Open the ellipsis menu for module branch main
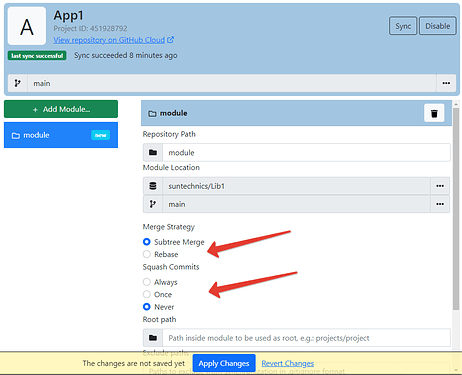The width and height of the screenshot is (462, 375). [x=440, y=204]
